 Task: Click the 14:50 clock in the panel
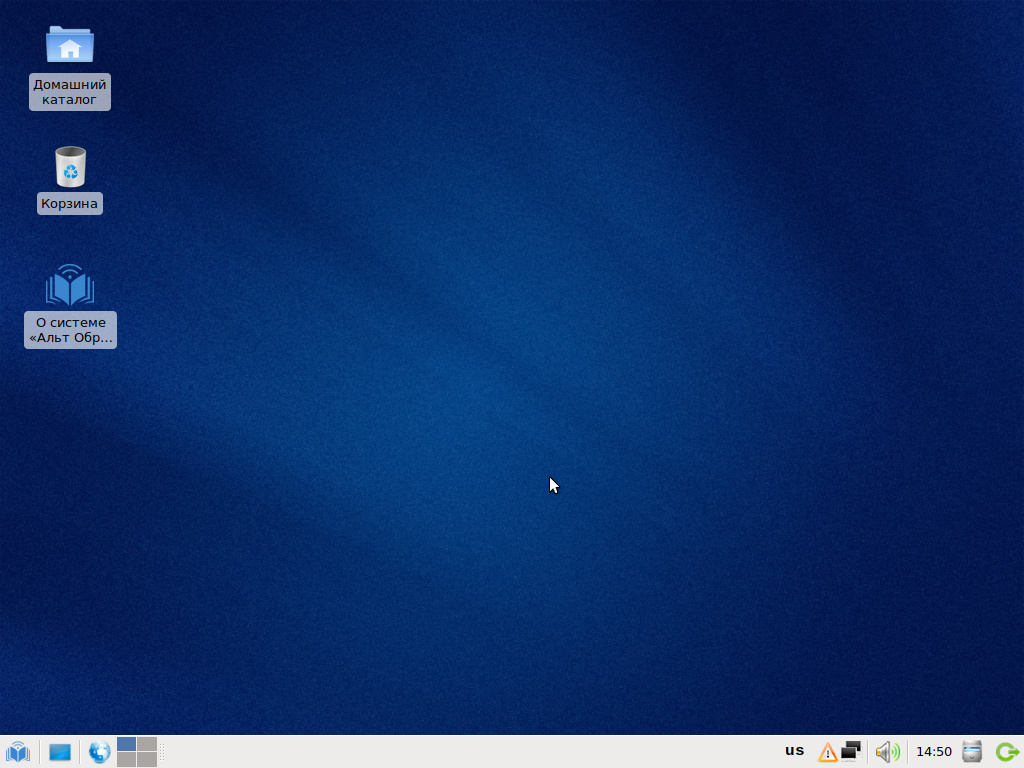click(934, 752)
